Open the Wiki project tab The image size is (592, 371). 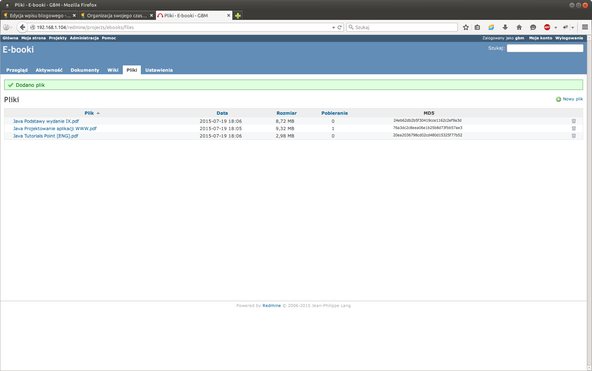(x=113, y=70)
